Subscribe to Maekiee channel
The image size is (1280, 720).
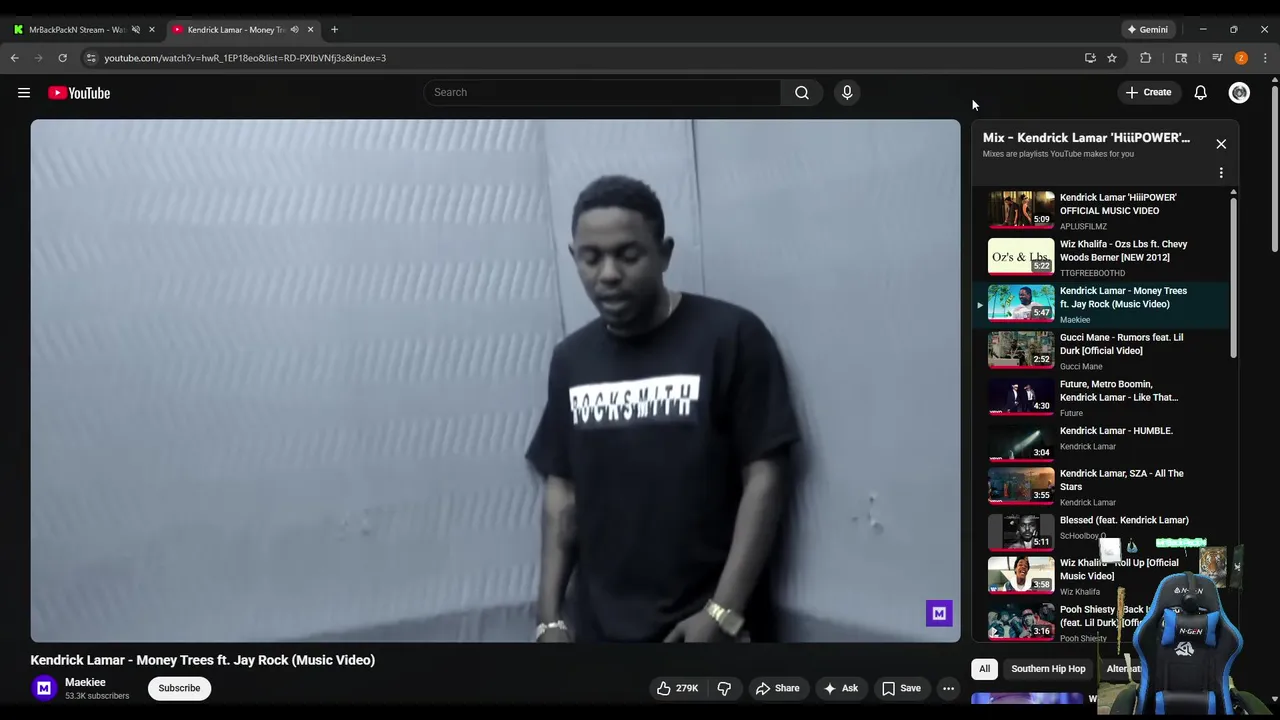179,688
